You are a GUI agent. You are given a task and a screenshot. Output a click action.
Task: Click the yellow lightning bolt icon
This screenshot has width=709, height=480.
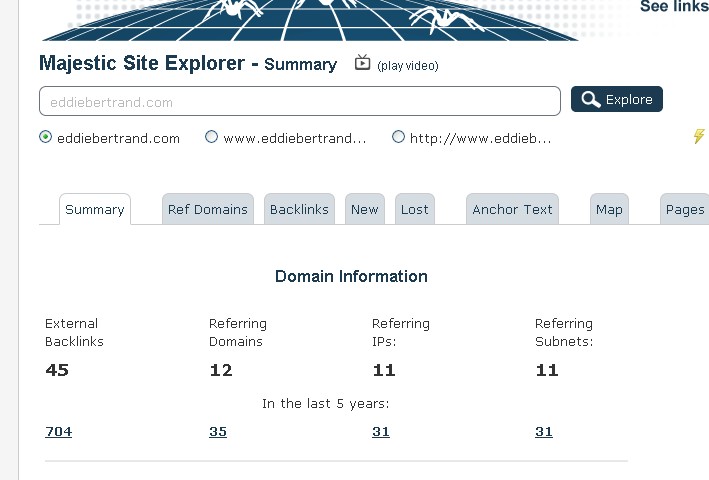click(699, 136)
